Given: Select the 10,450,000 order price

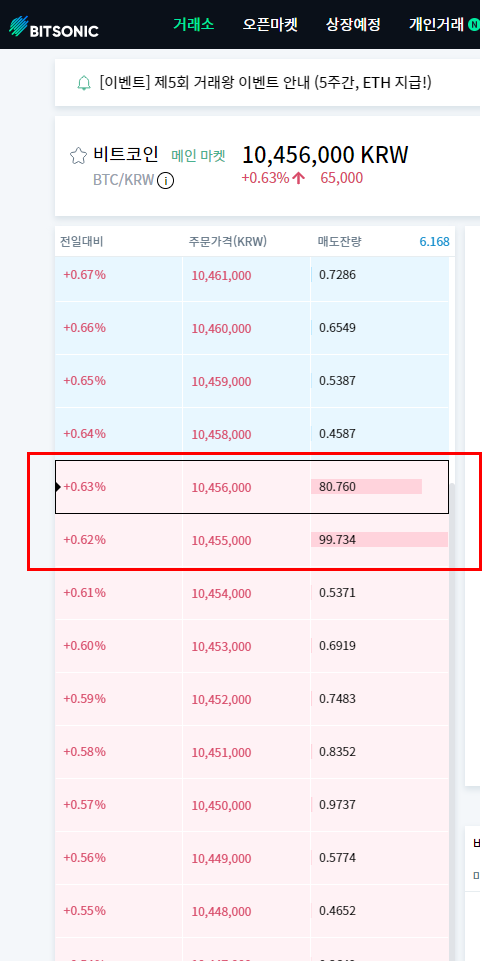Looking at the screenshot, I should tap(221, 805).
